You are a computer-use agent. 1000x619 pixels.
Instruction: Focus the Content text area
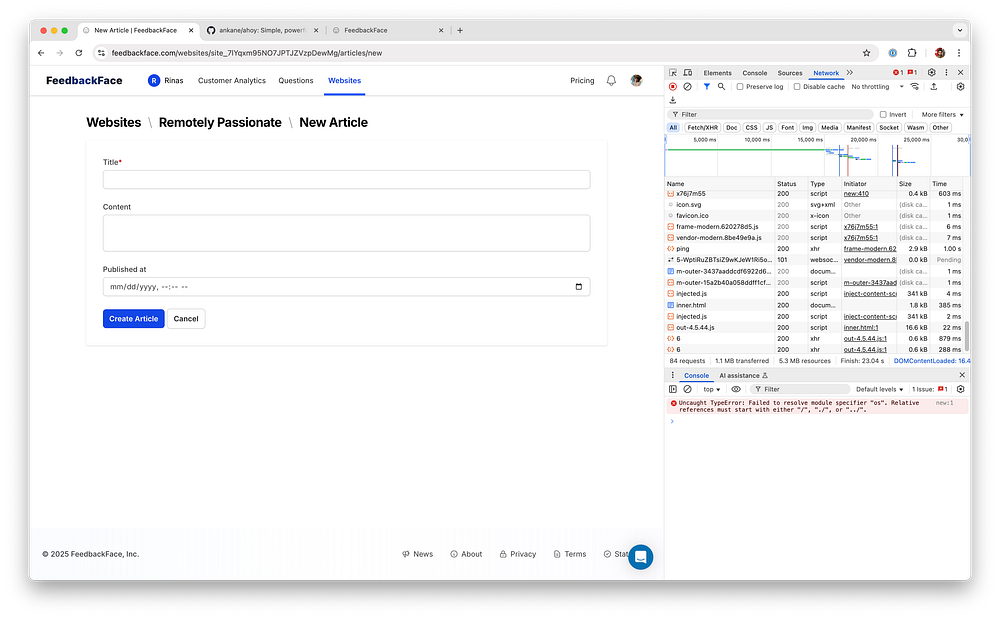tap(346, 233)
